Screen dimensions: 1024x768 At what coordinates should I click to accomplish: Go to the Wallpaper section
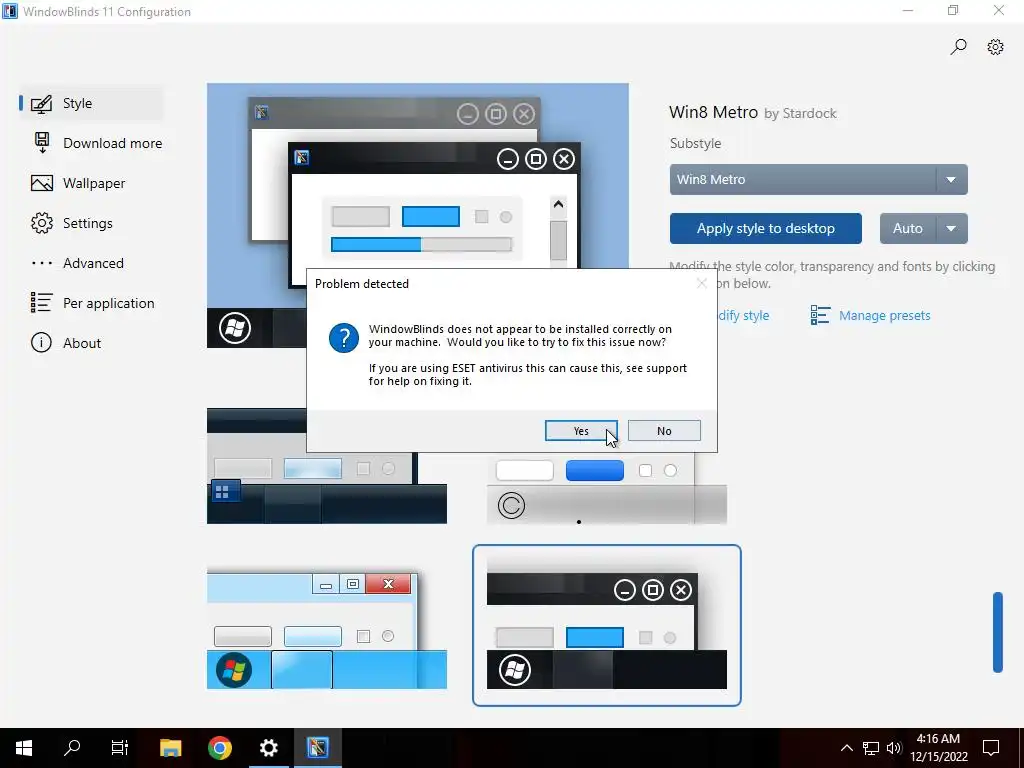pyautogui.click(x=91, y=183)
